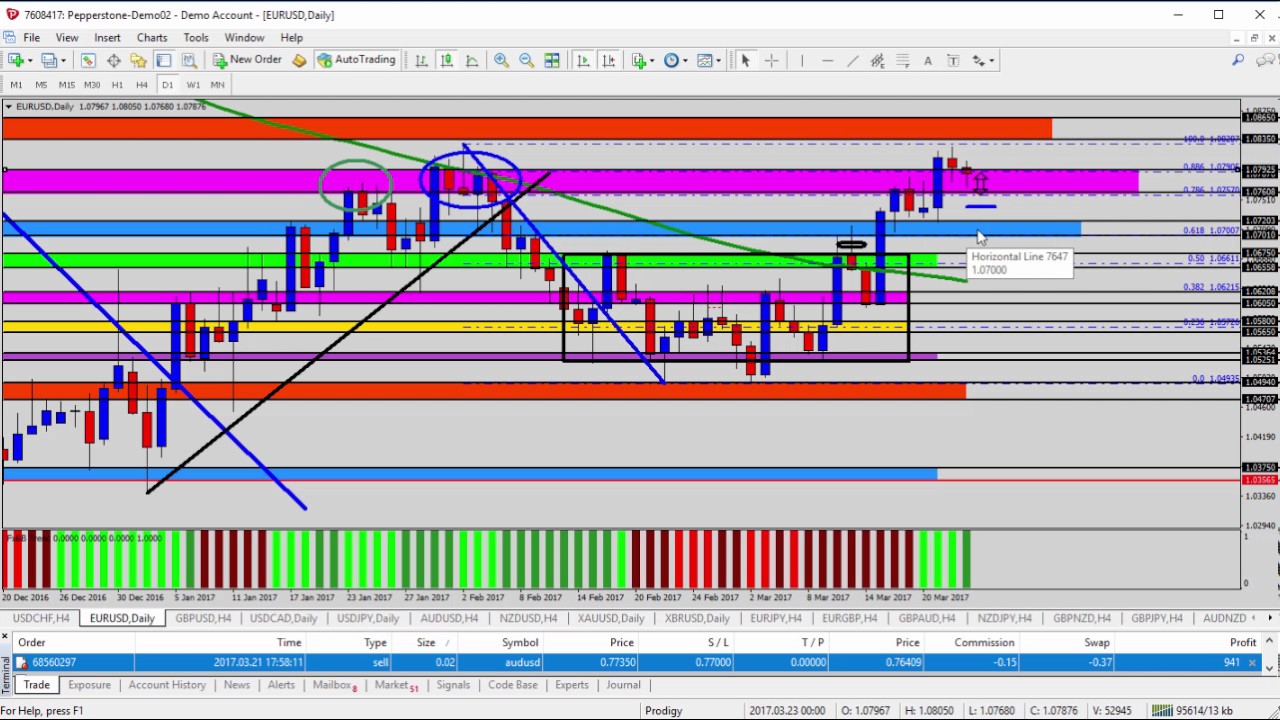Switch to M30 timeframe
Screen dimensions: 1280x720
(91, 85)
